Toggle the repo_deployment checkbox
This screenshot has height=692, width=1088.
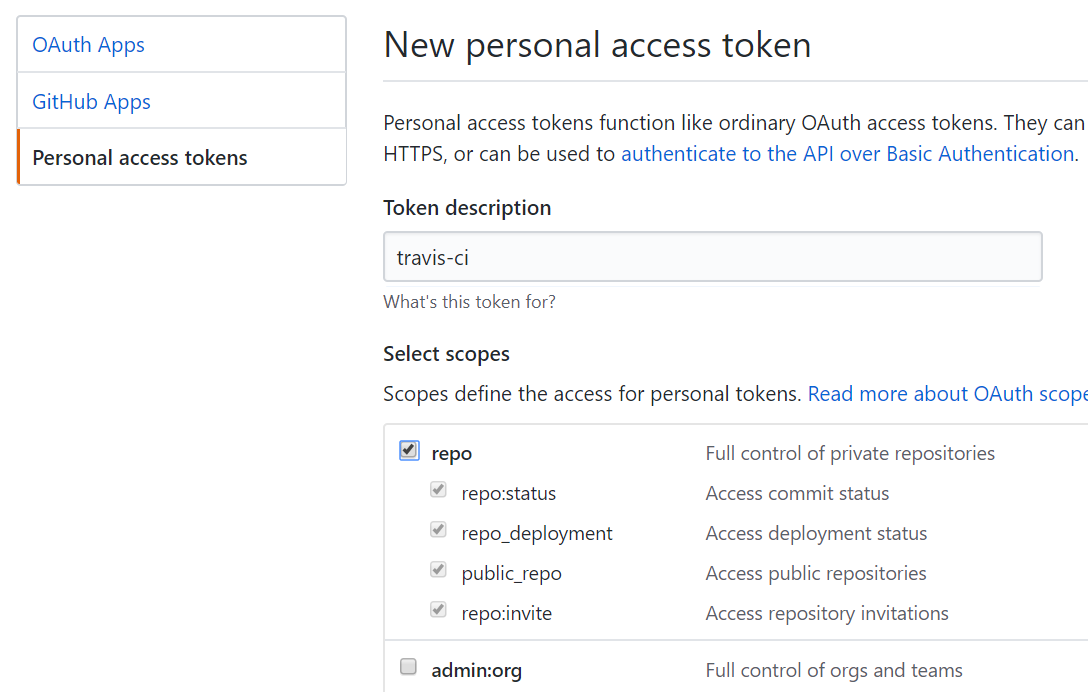tap(438, 530)
